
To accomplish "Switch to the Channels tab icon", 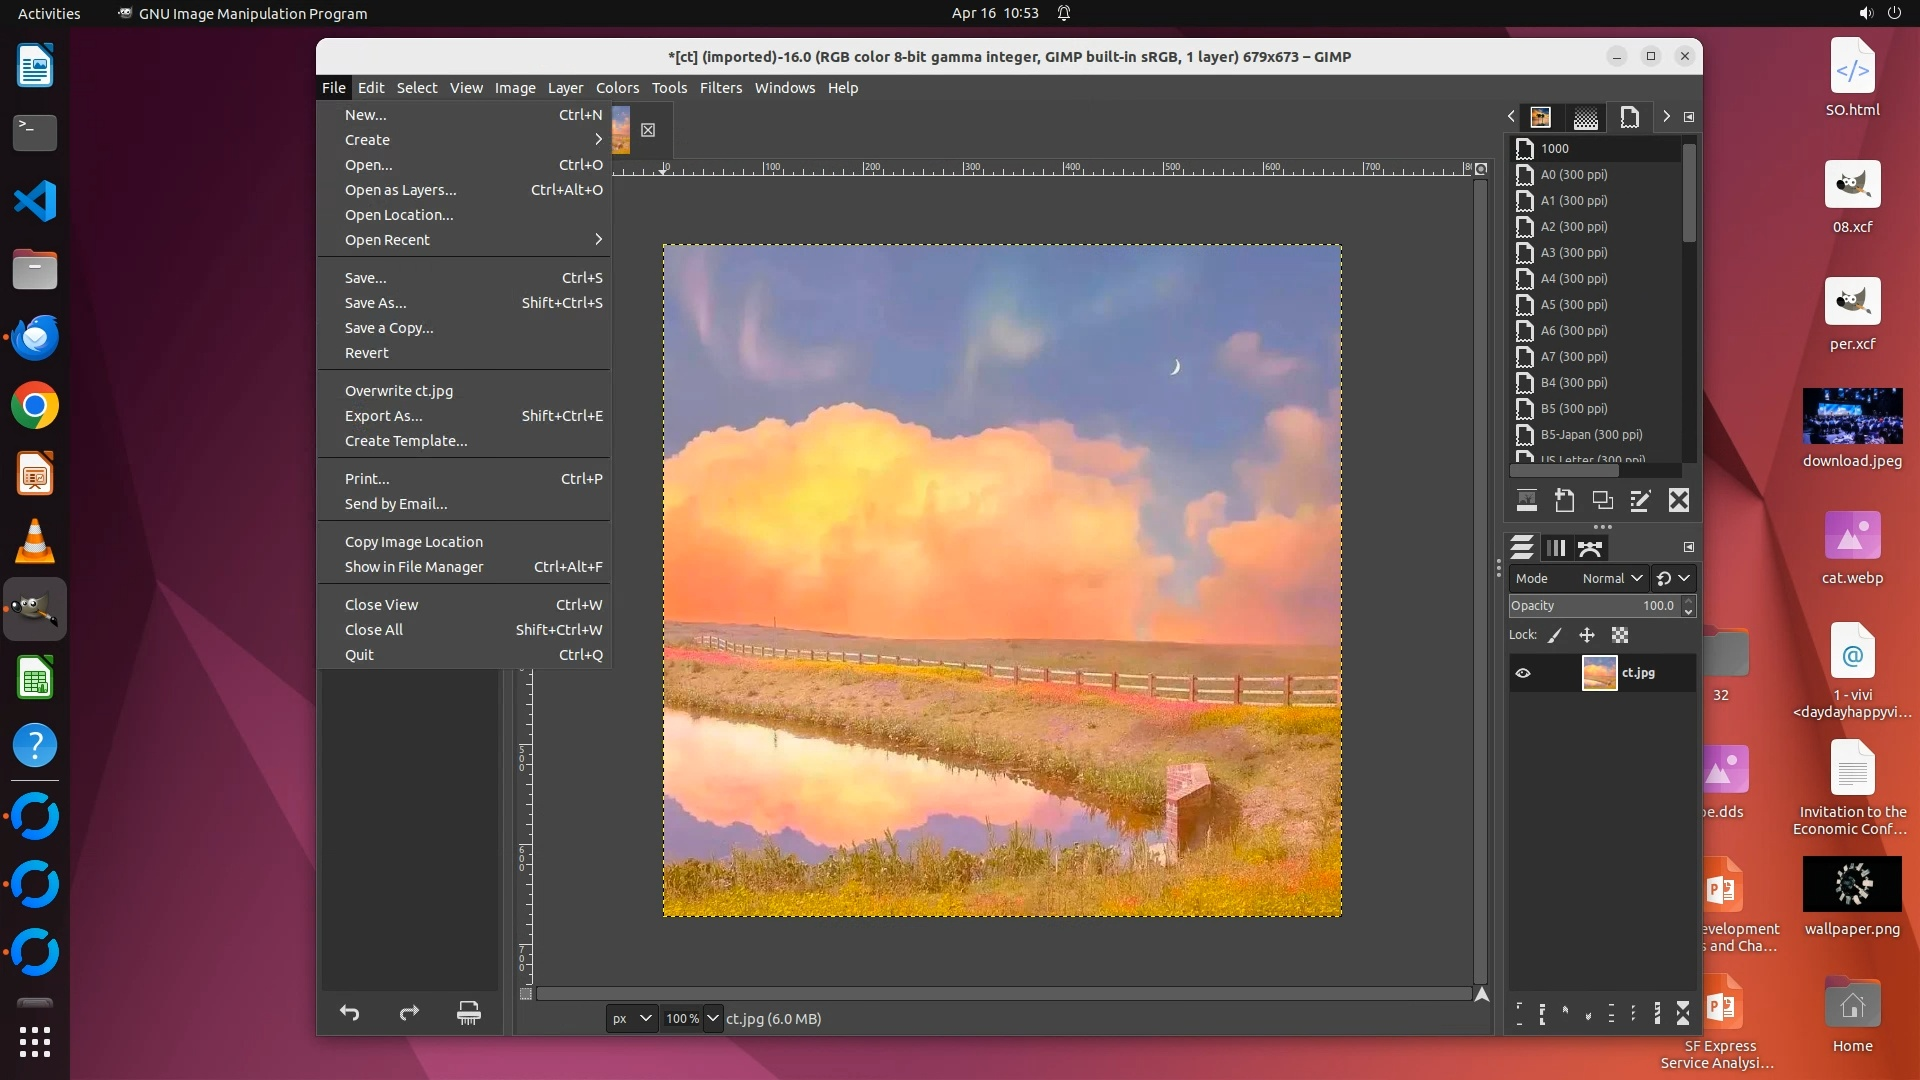I will [x=1556, y=548].
